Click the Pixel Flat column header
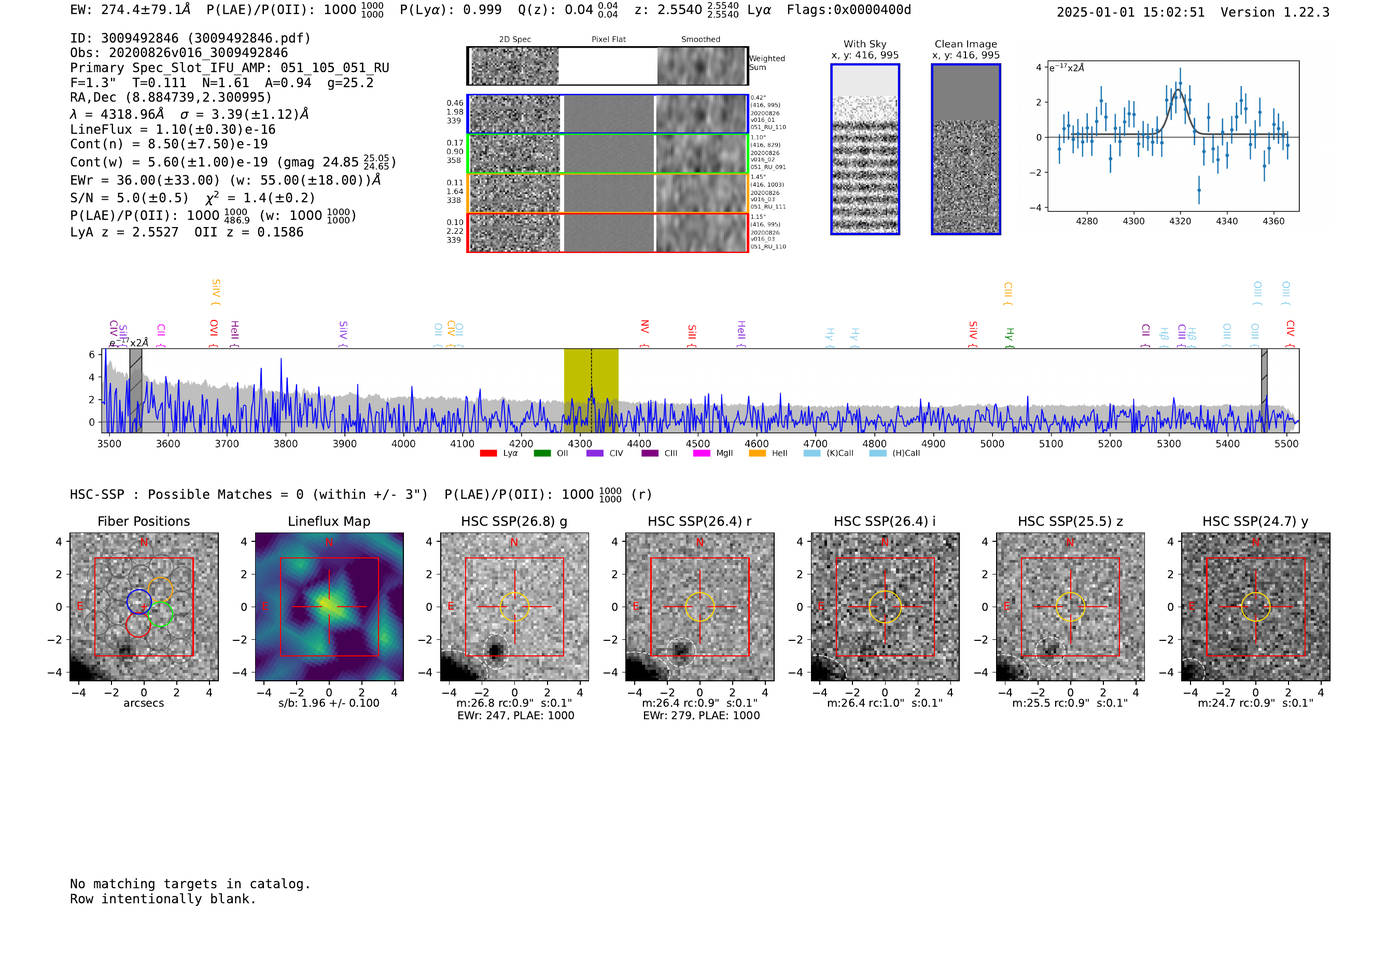The height and width of the screenshot is (953, 1400). pyautogui.click(x=608, y=40)
